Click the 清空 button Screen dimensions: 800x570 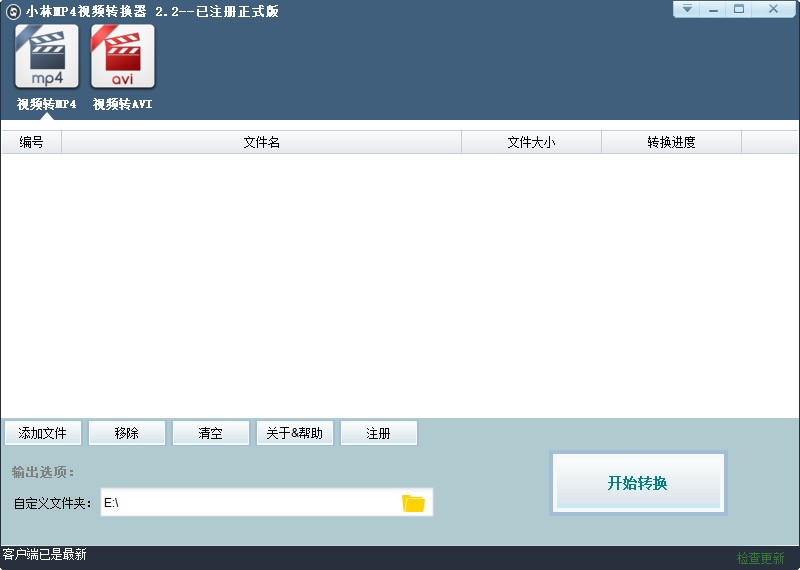[x=211, y=433]
